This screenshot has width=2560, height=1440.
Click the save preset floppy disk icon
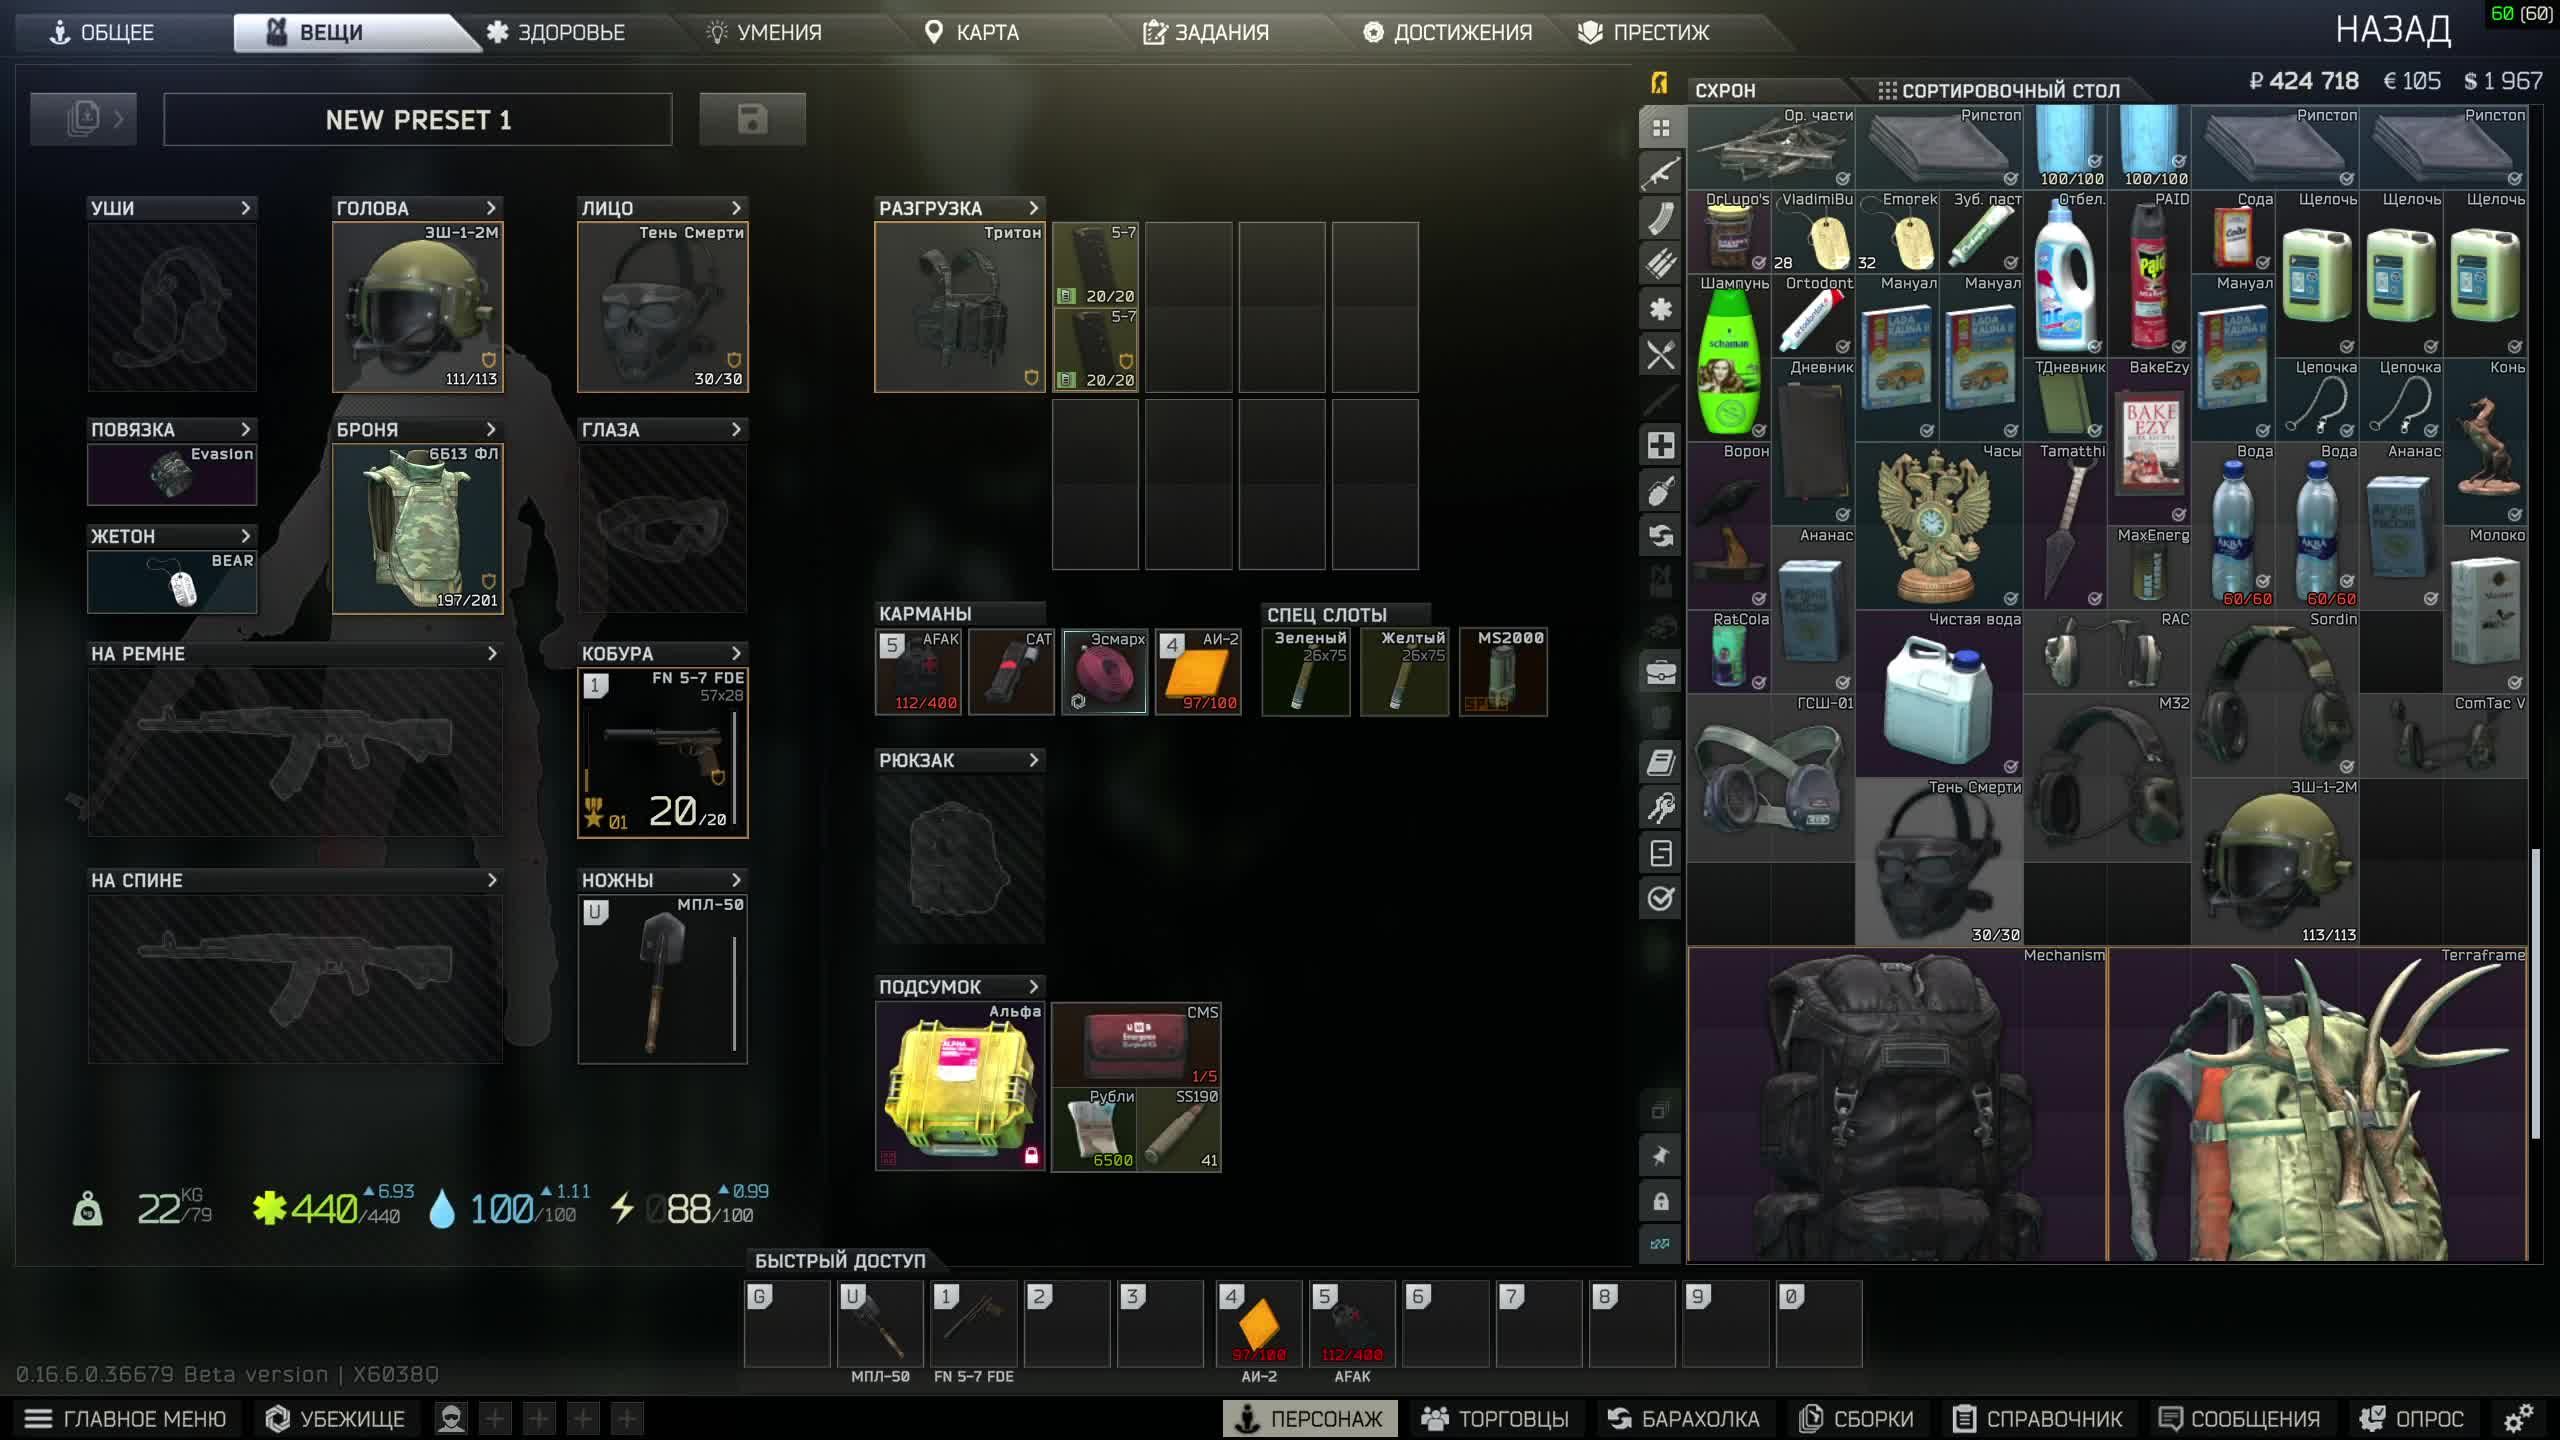pyautogui.click(x=752, y=119)
